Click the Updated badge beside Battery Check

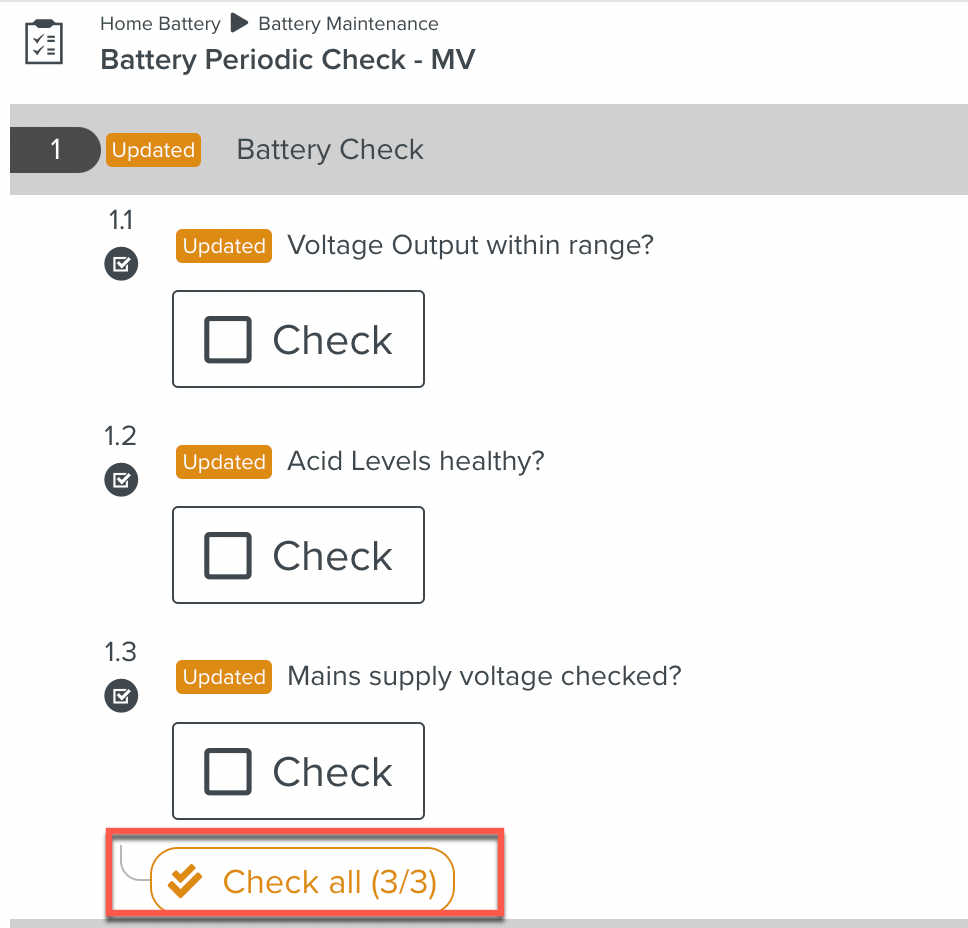(153, 150)
